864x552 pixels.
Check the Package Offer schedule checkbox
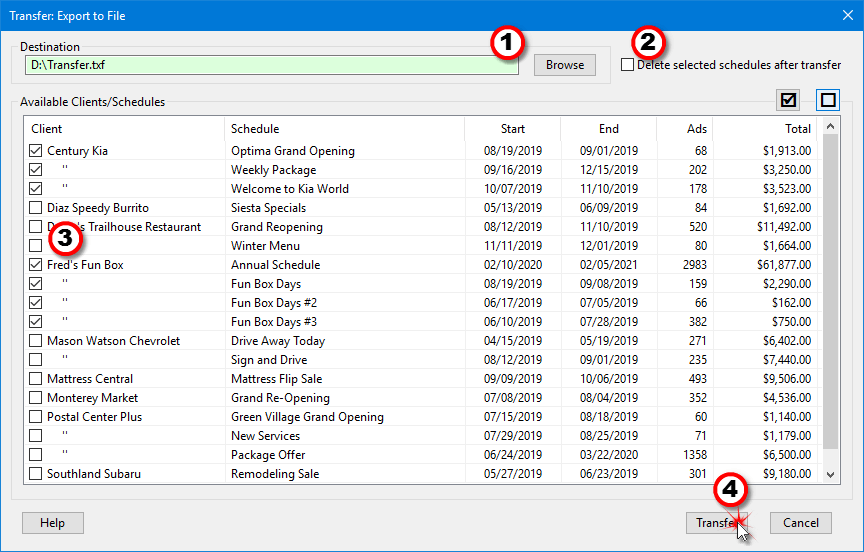[35, 454]
